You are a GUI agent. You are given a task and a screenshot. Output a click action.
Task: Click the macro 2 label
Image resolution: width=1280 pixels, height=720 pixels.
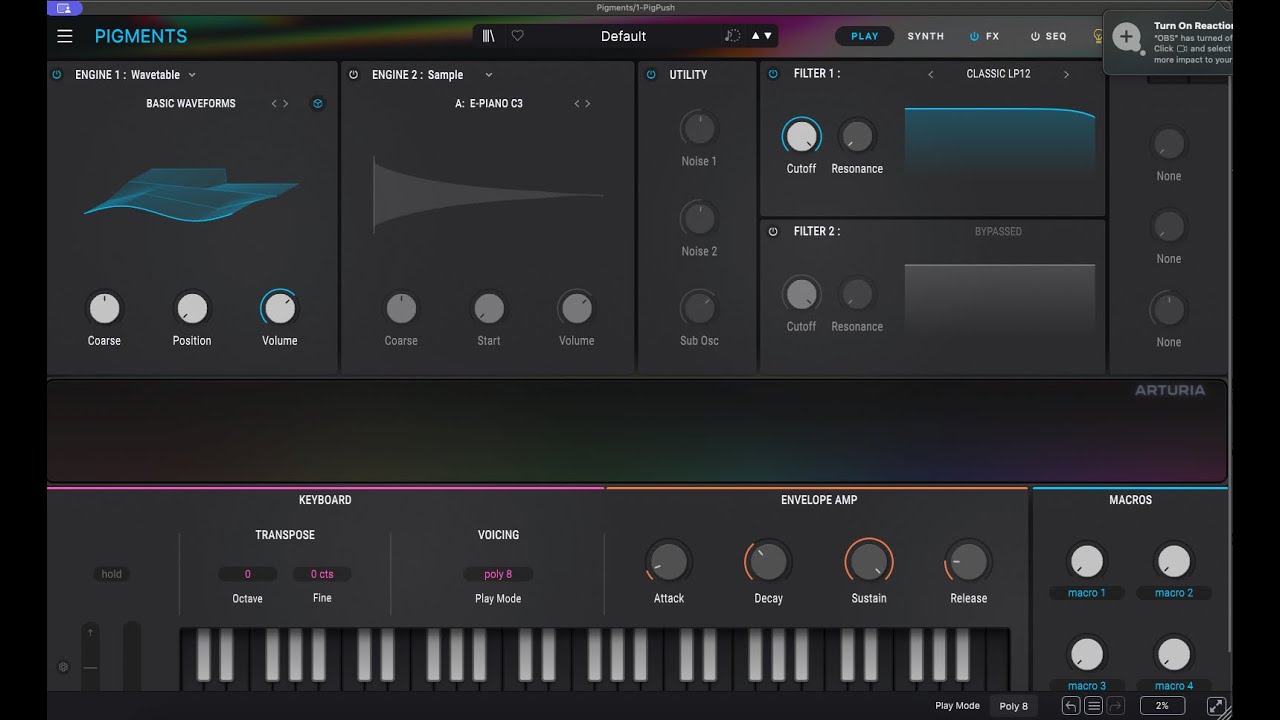click(x=1174, y=593)
